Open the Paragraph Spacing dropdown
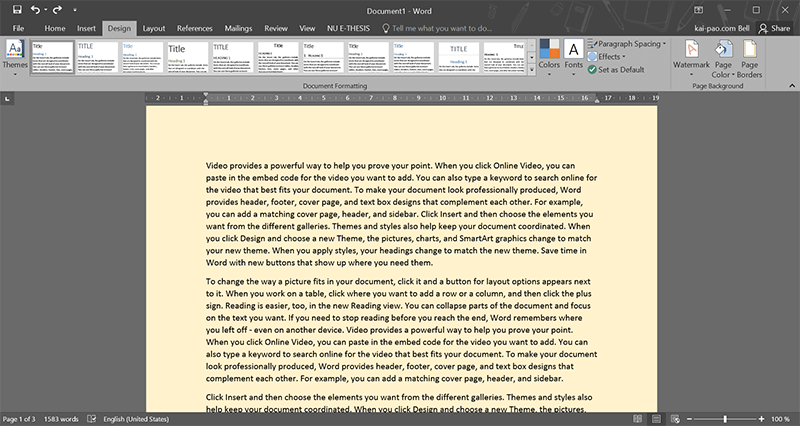The height and width of the screenshot is (426, 800). click(x=627, y=44)
